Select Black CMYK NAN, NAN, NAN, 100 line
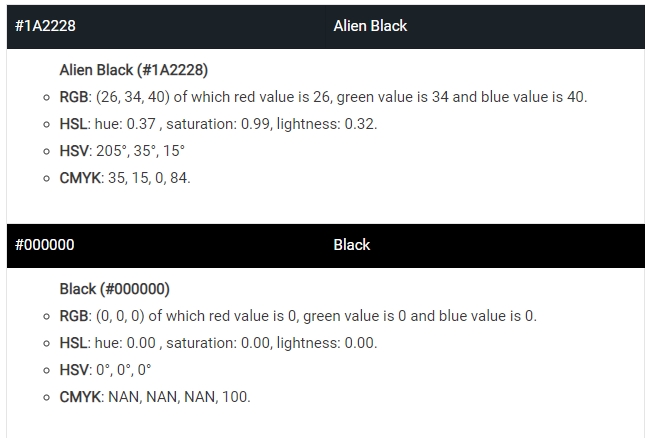This screenshot has height=438, width=649. [x=155, y=397]
